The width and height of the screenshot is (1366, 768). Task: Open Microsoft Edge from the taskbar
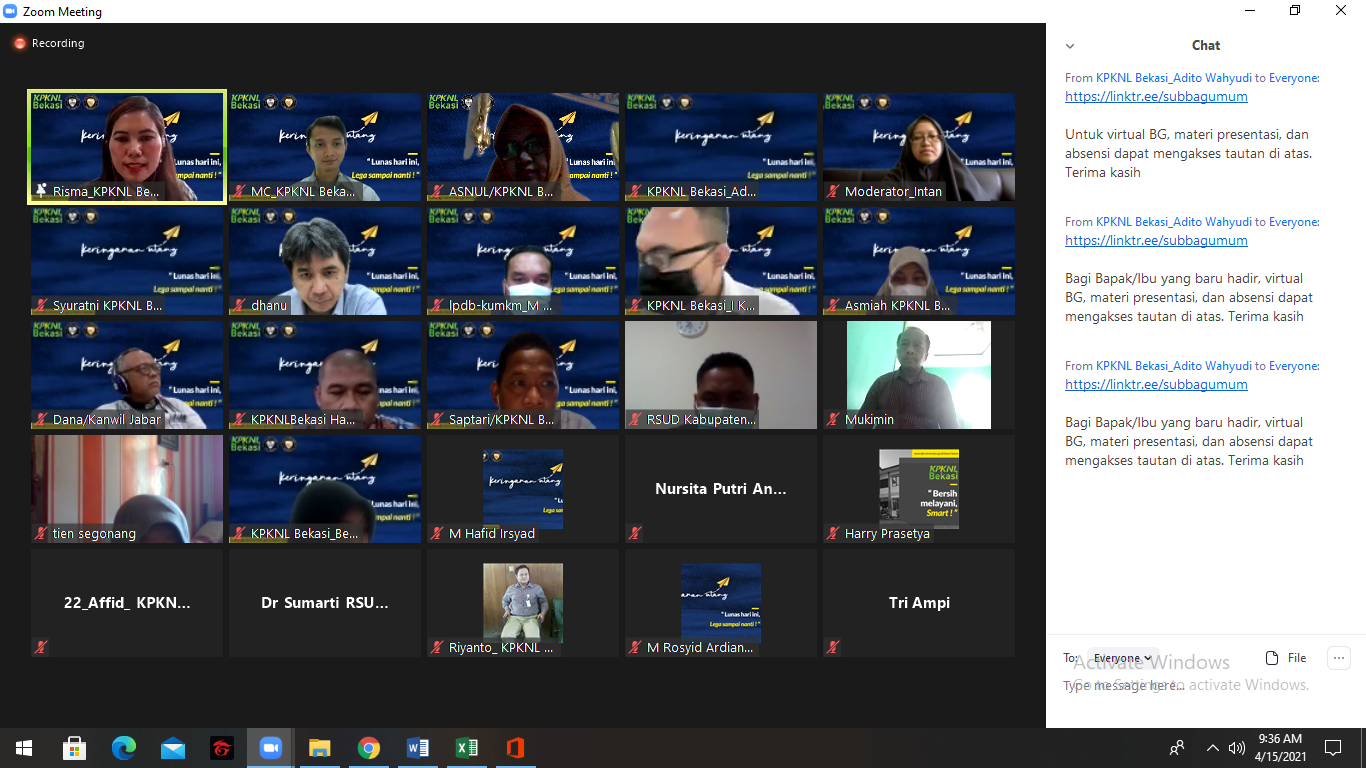(124, 748)
